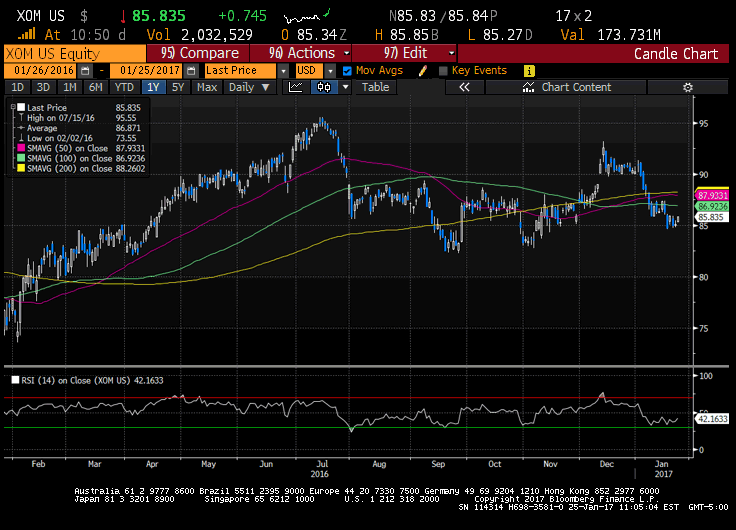Switch to line chart view
The width and height of the screenshot is (736, 530).
click(296, 87)
